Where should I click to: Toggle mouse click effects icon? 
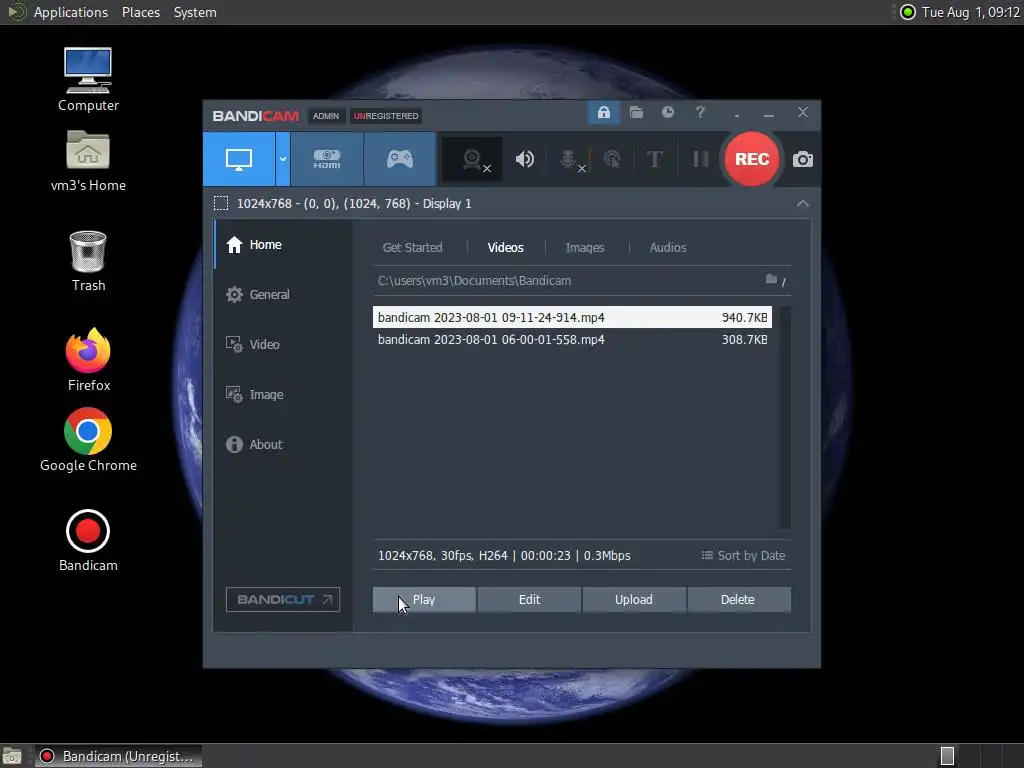612,159
